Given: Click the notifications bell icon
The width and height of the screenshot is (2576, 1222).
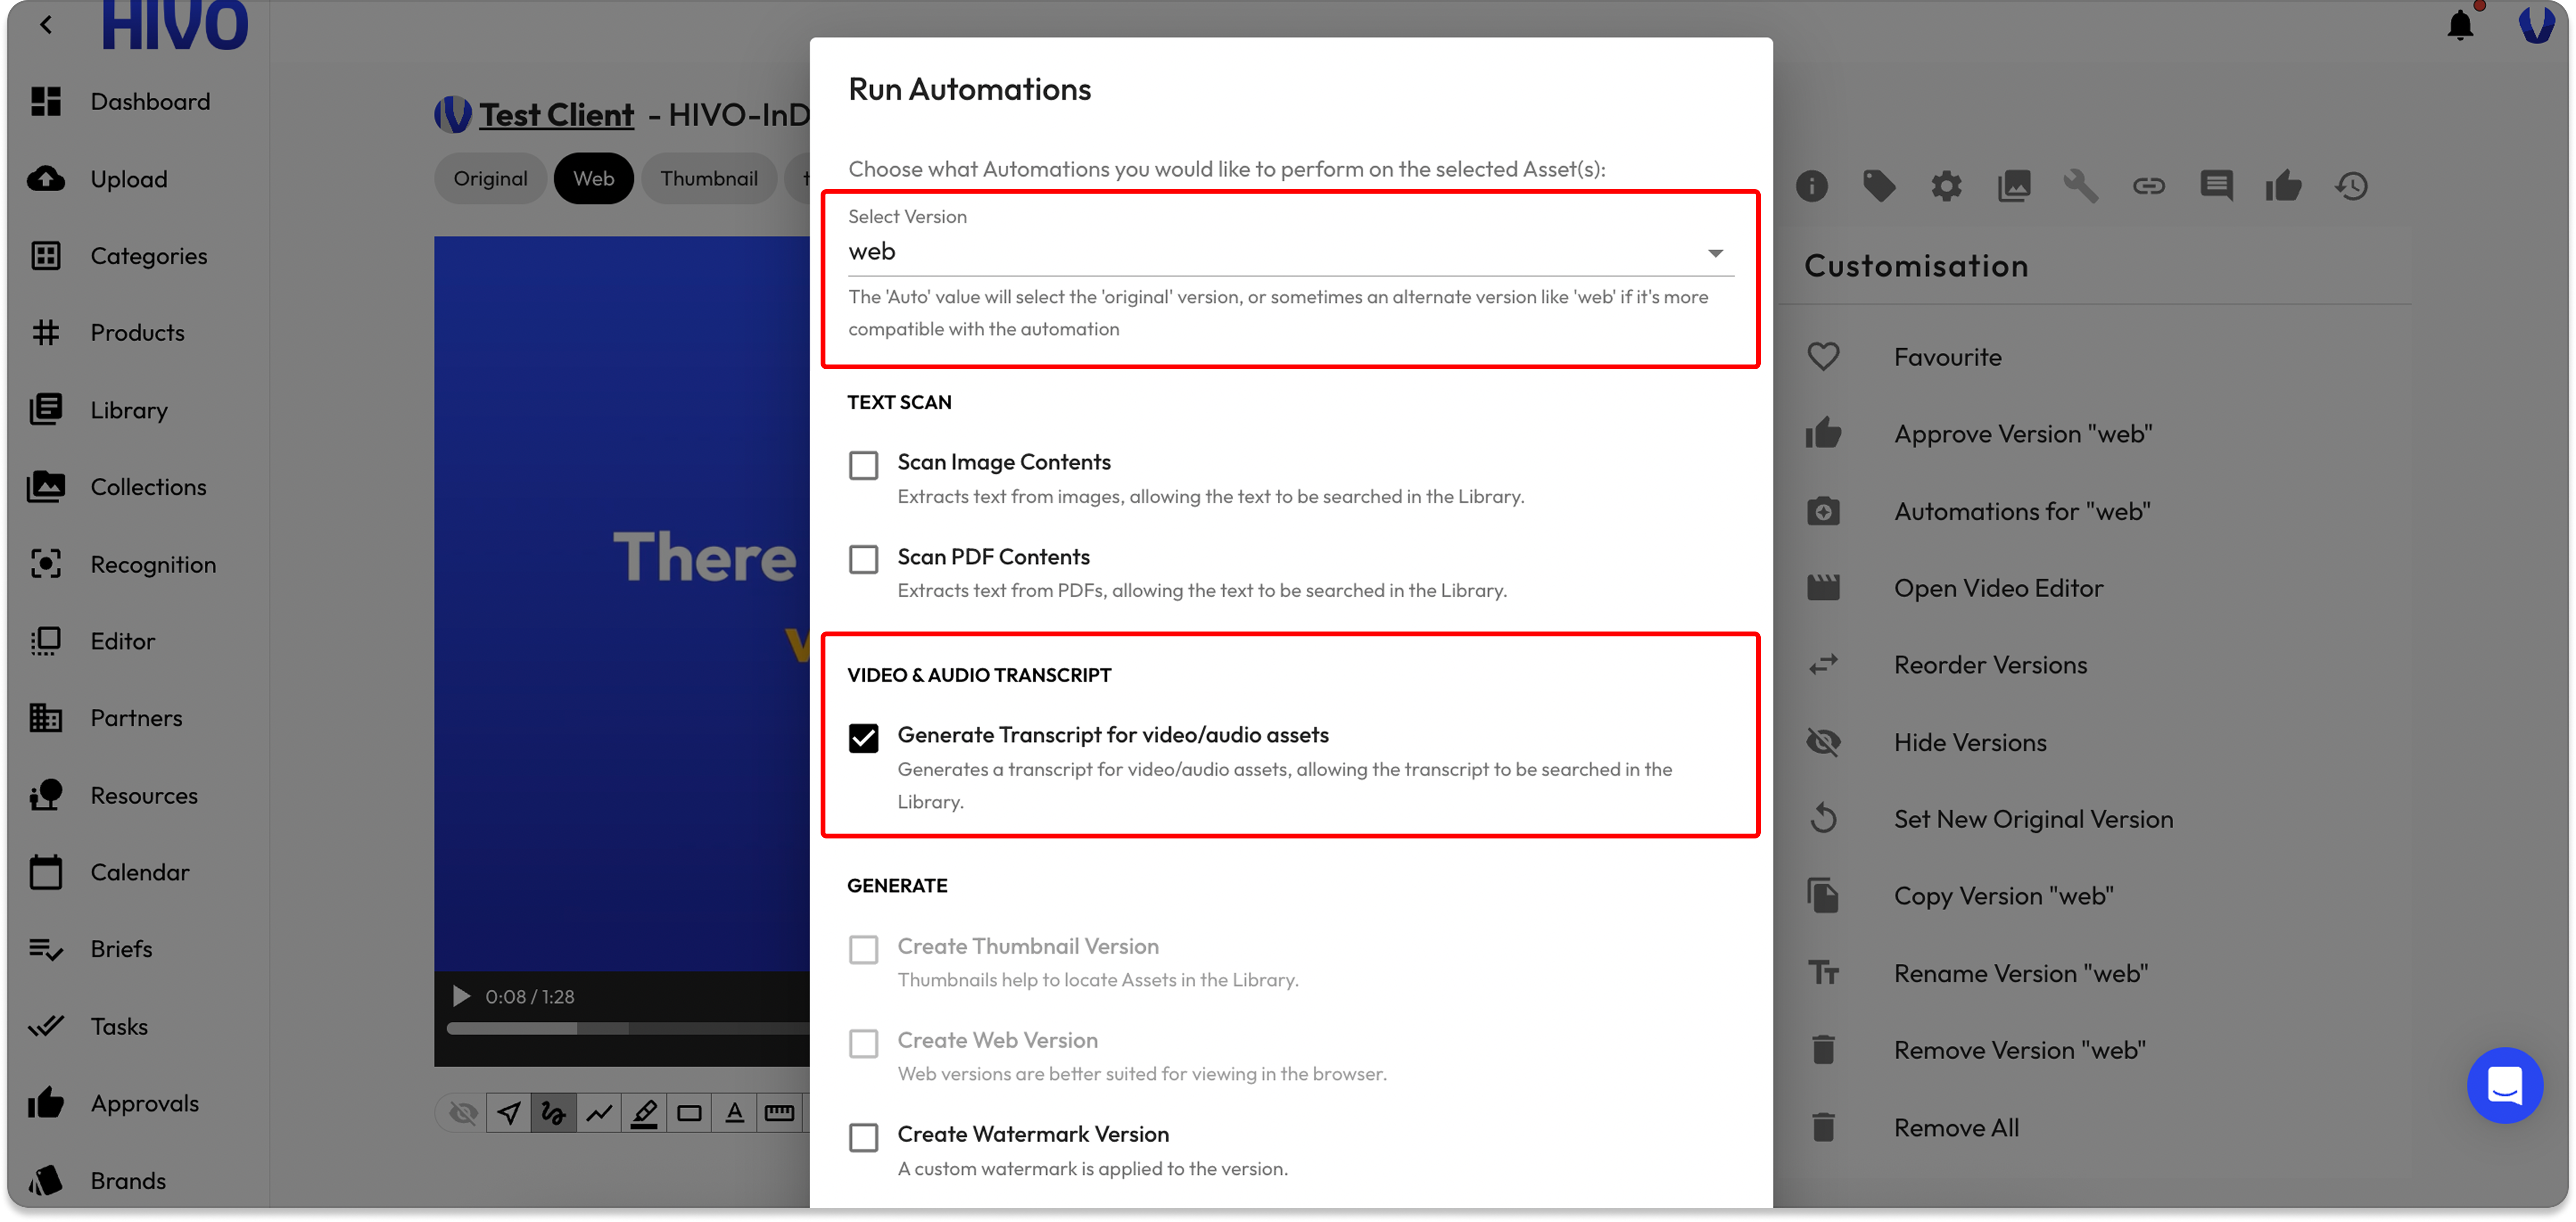Looking at the screenshot, I should [x=2460, y=24].
